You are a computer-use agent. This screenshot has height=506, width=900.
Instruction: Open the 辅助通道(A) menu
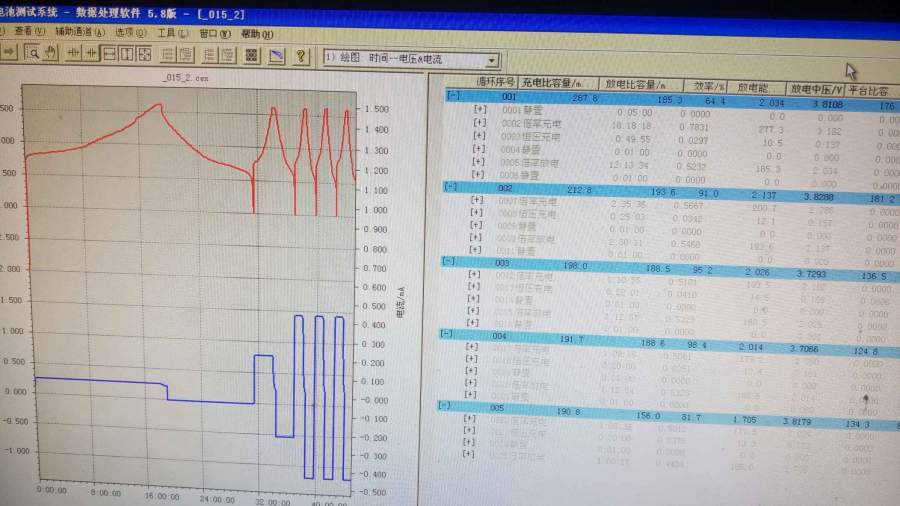80,32
